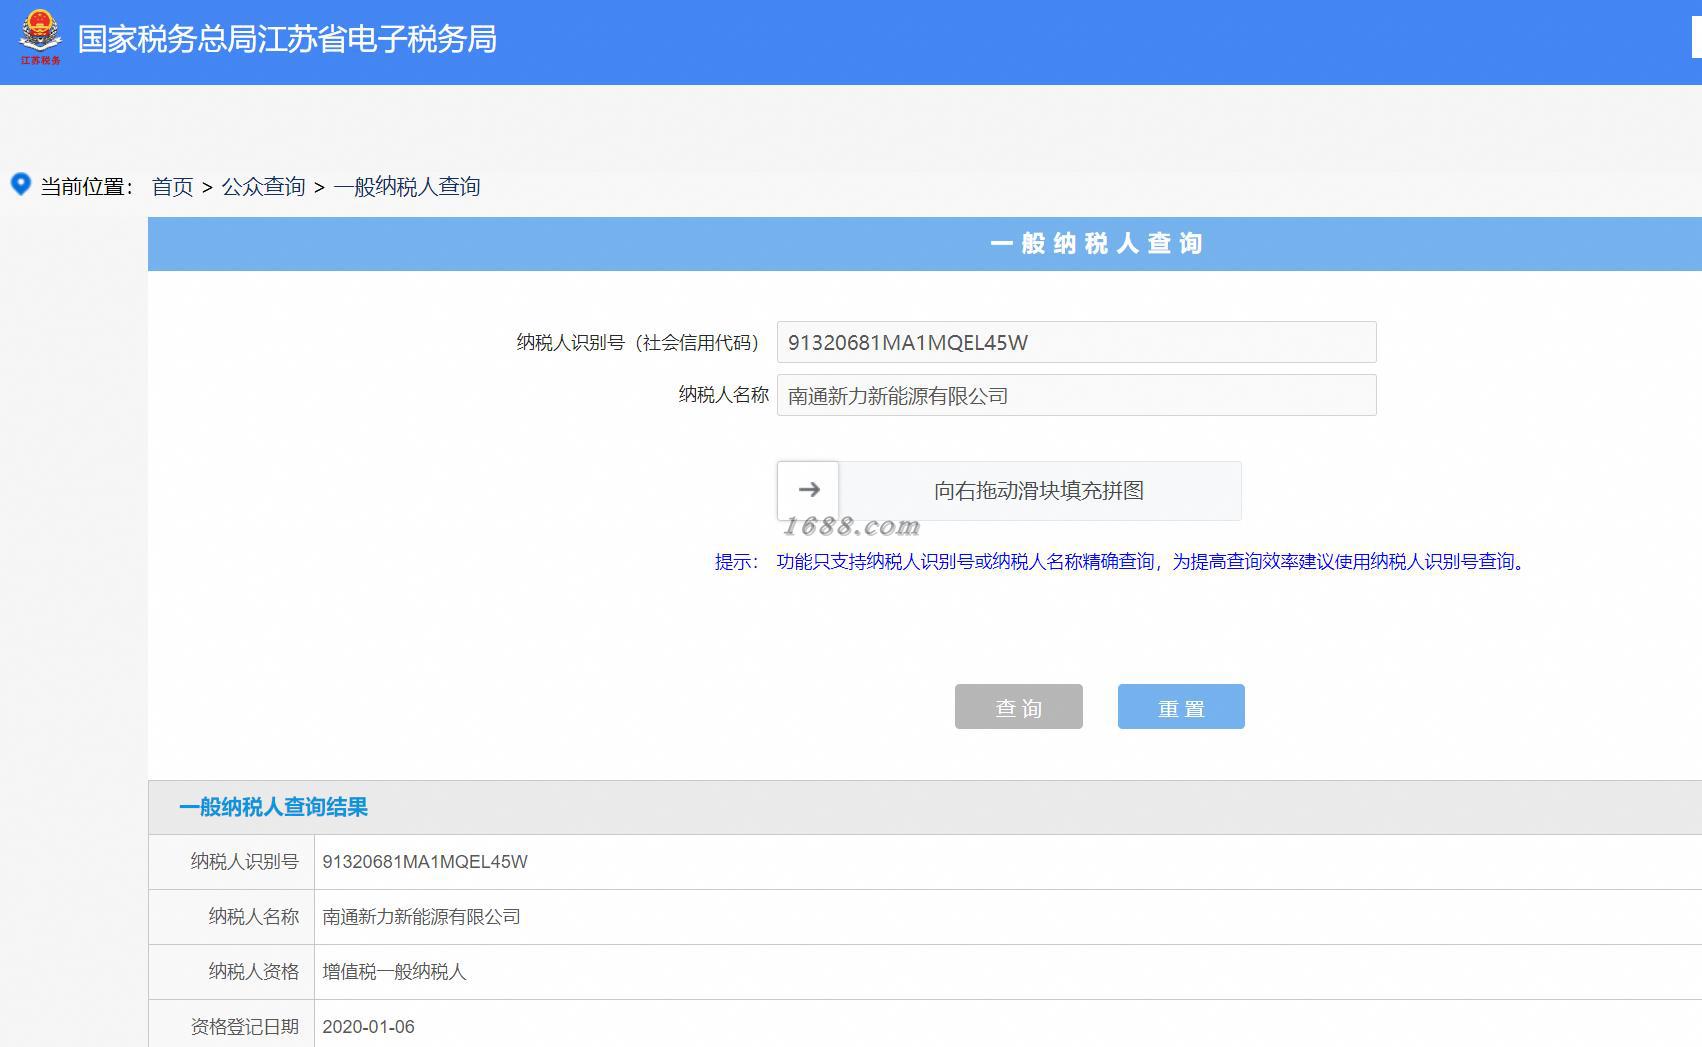Select result name 南通新力新能源有限公司 in the results table
The width and height of the screenshot is (1702, 1047).
point(421,917)
